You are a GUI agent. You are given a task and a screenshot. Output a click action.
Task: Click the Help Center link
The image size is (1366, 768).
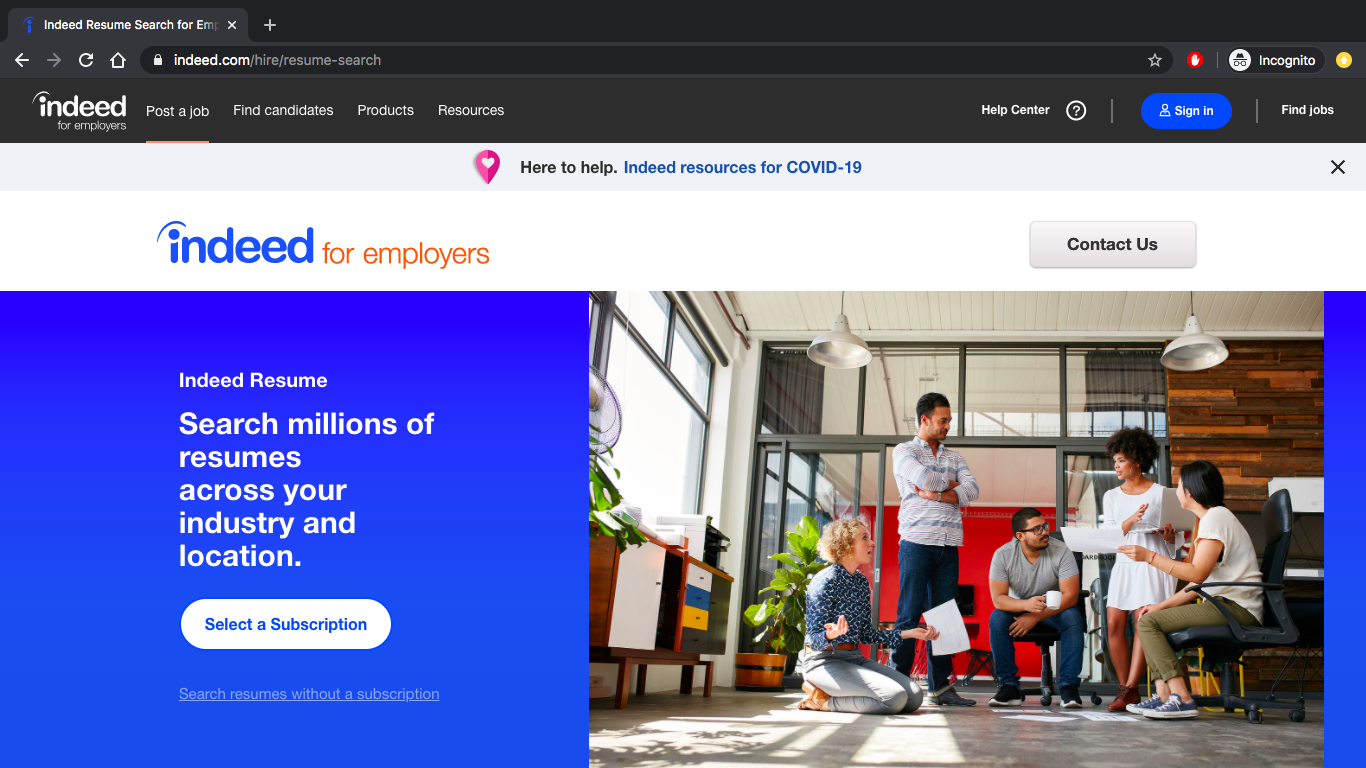point(1015,110)
